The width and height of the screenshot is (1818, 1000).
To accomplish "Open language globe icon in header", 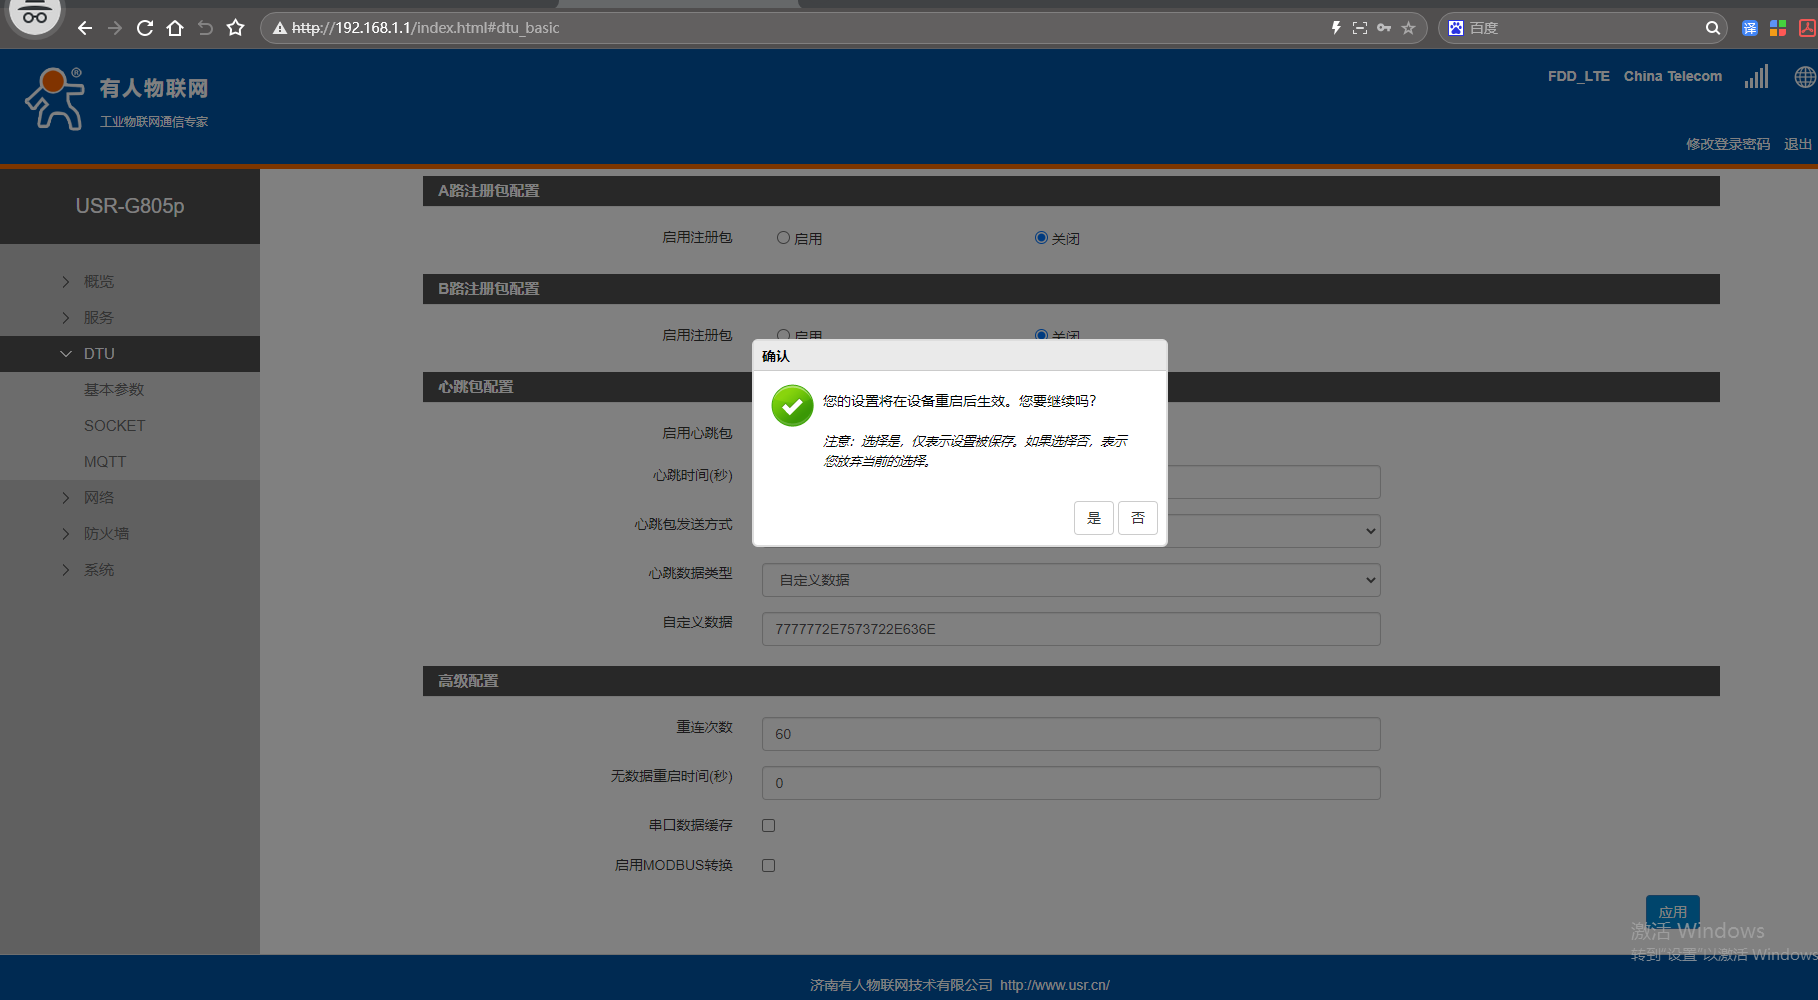I will (1804, 77).
